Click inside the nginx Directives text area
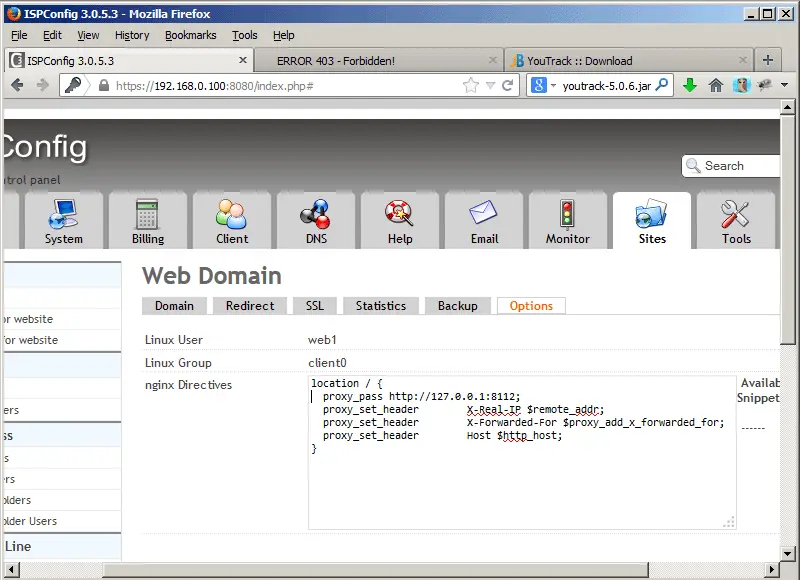Image resolution: width=800 pixels, height=580 pixels. point(522,453)
